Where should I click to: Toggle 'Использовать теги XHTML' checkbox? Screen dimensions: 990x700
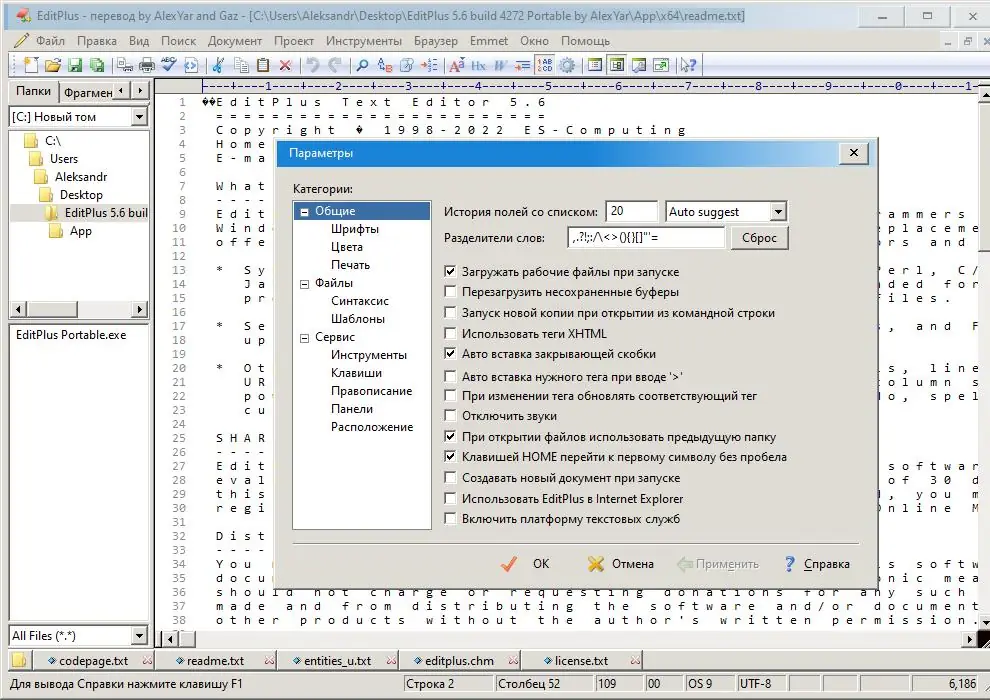click(x=450, y=333)
